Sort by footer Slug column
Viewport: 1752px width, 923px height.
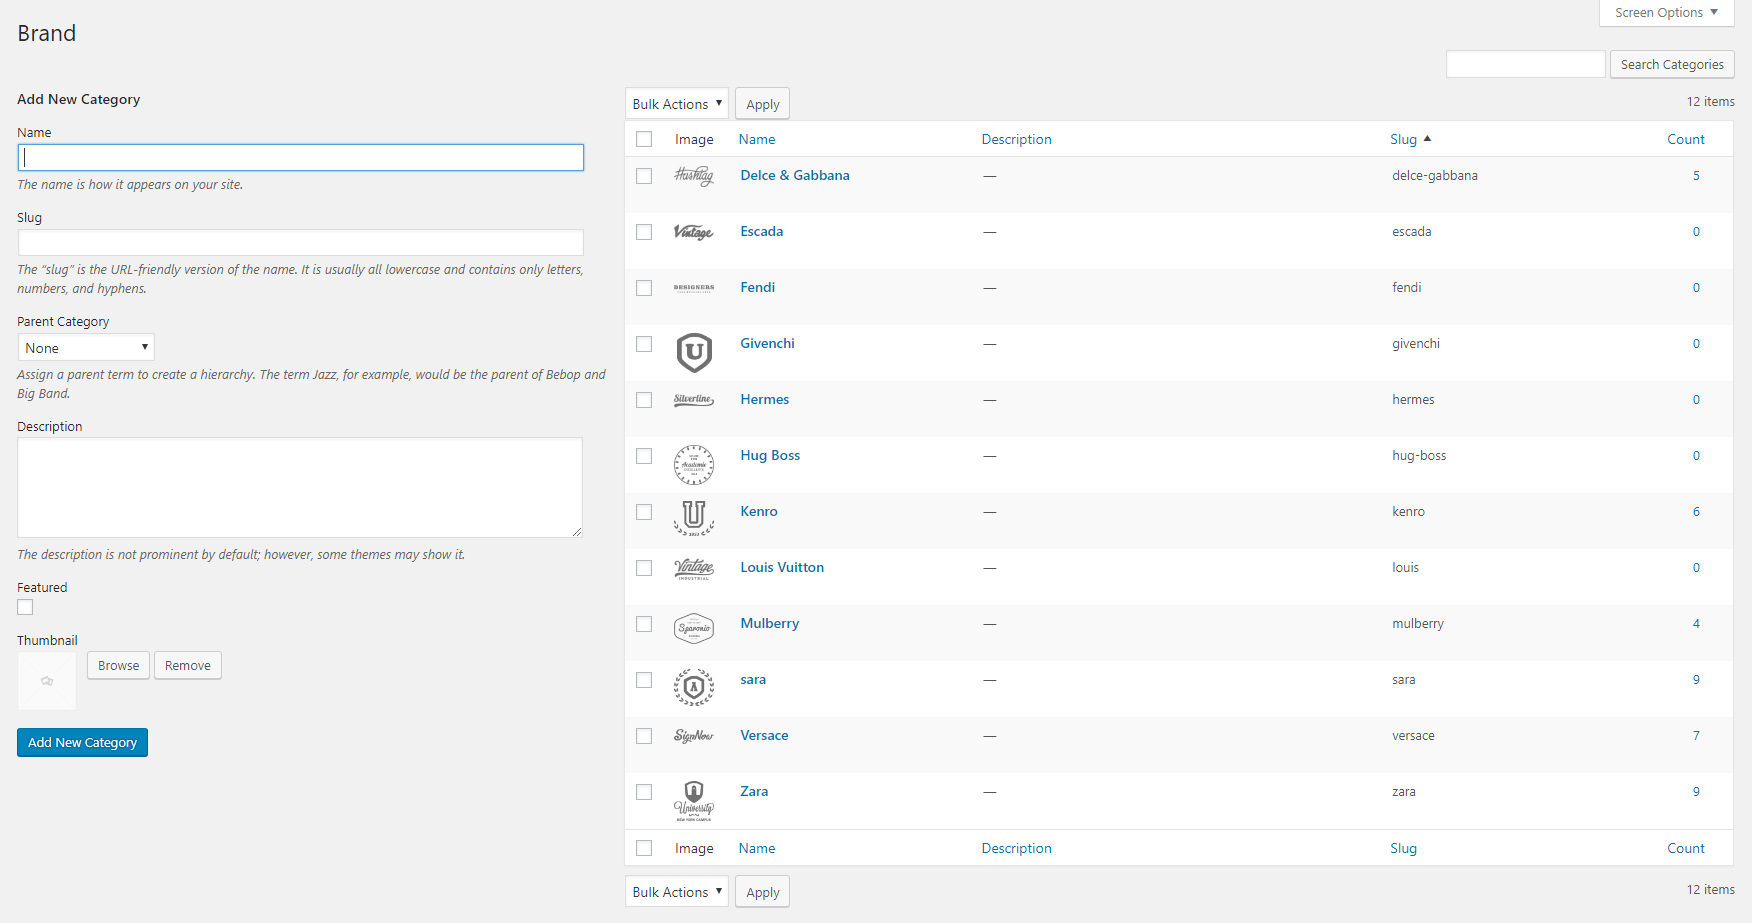1403,848
